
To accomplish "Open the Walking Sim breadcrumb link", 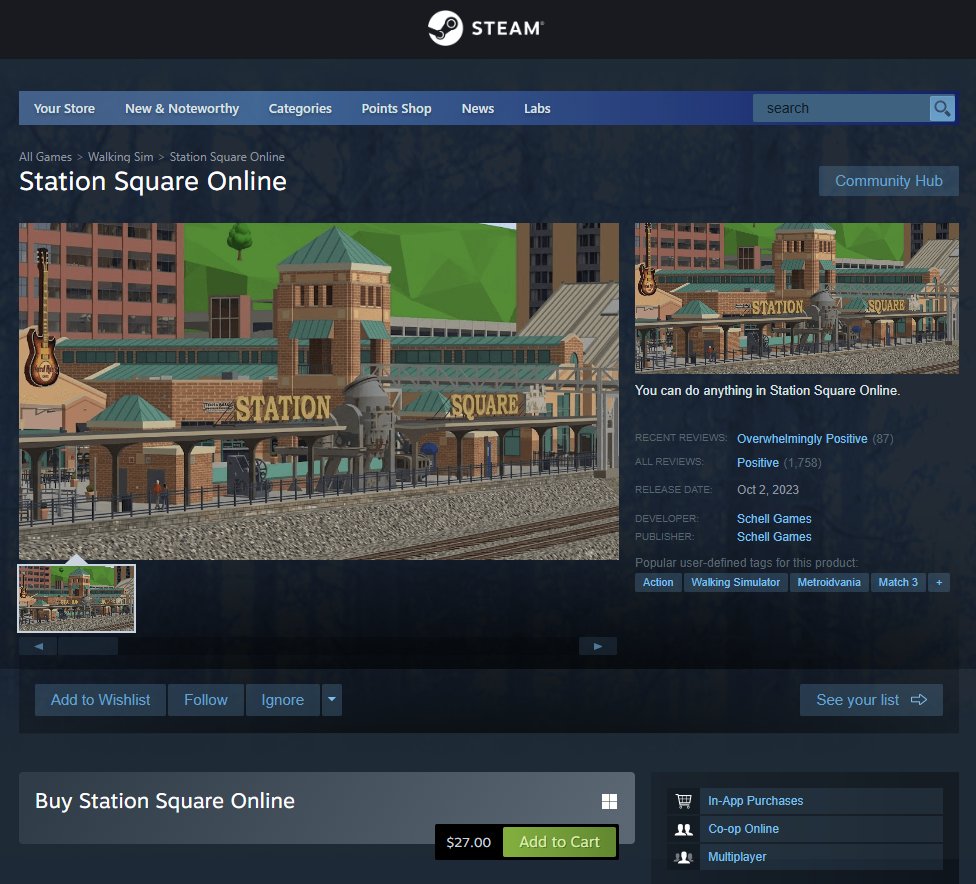I will pyautogui.click(x=121, y=157).
